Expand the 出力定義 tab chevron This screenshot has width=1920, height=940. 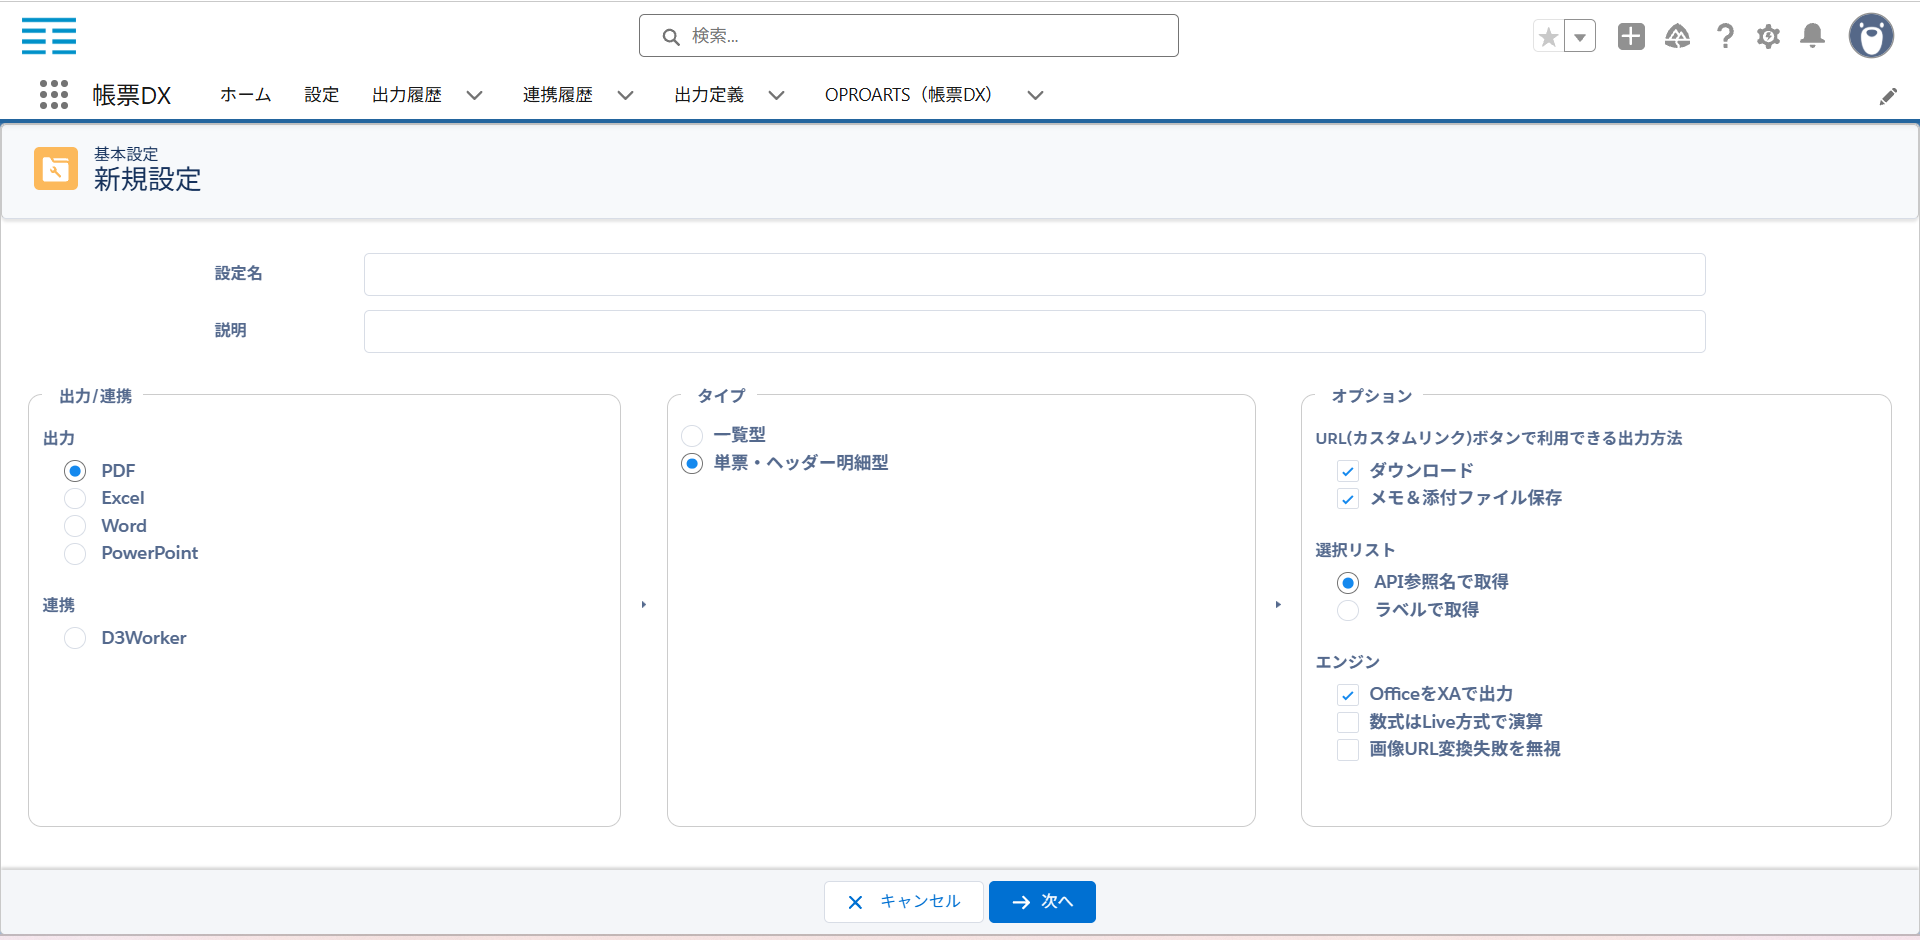point(777,96)
